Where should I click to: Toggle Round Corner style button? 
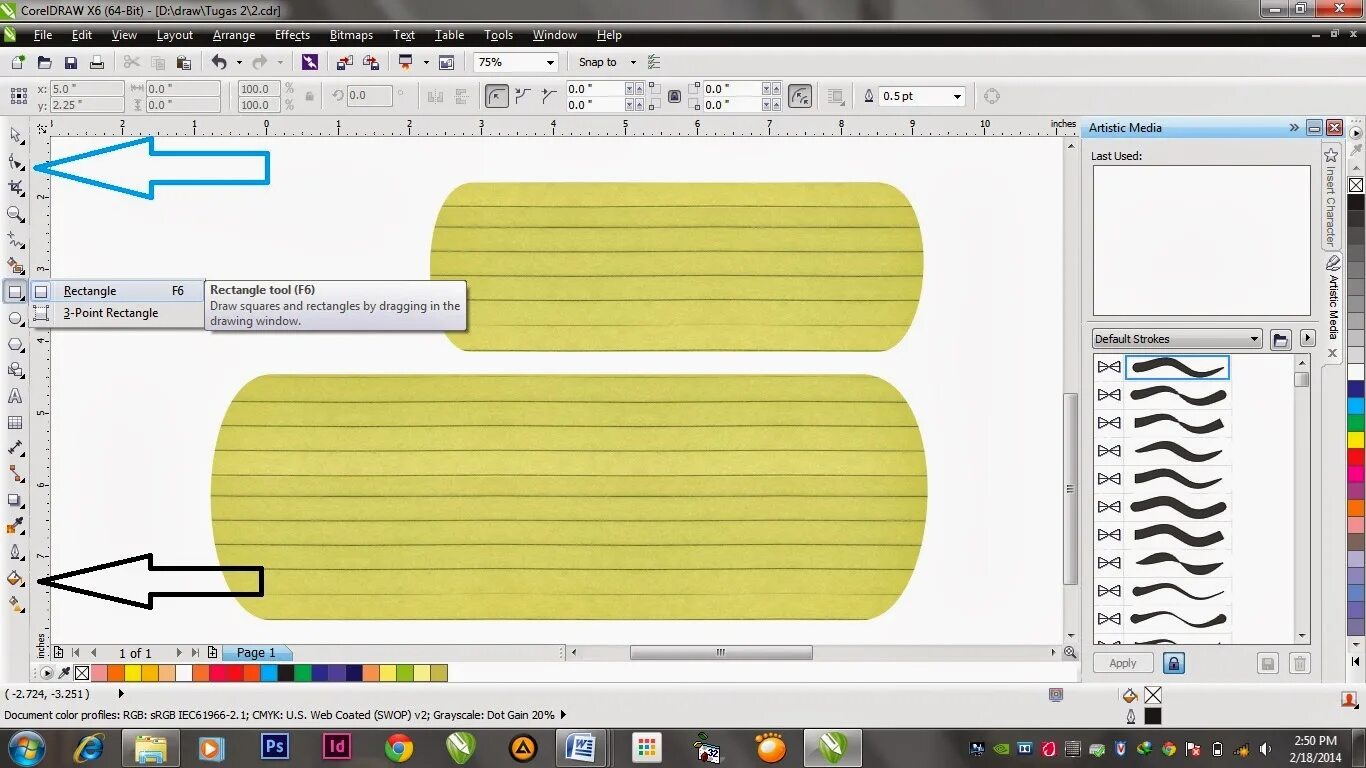[x=496, y=96]
